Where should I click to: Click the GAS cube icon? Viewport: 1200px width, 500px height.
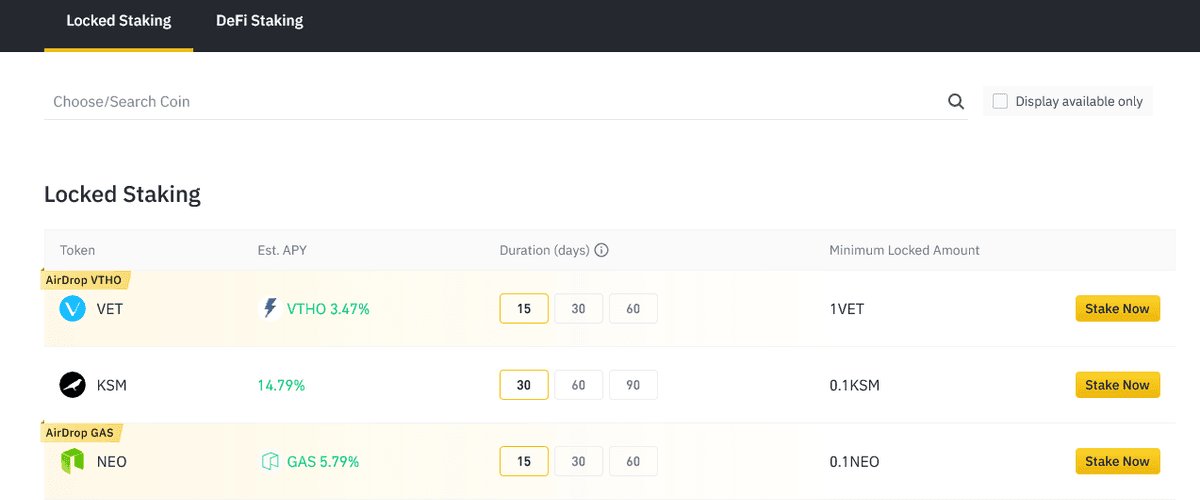tap(269, 461)
